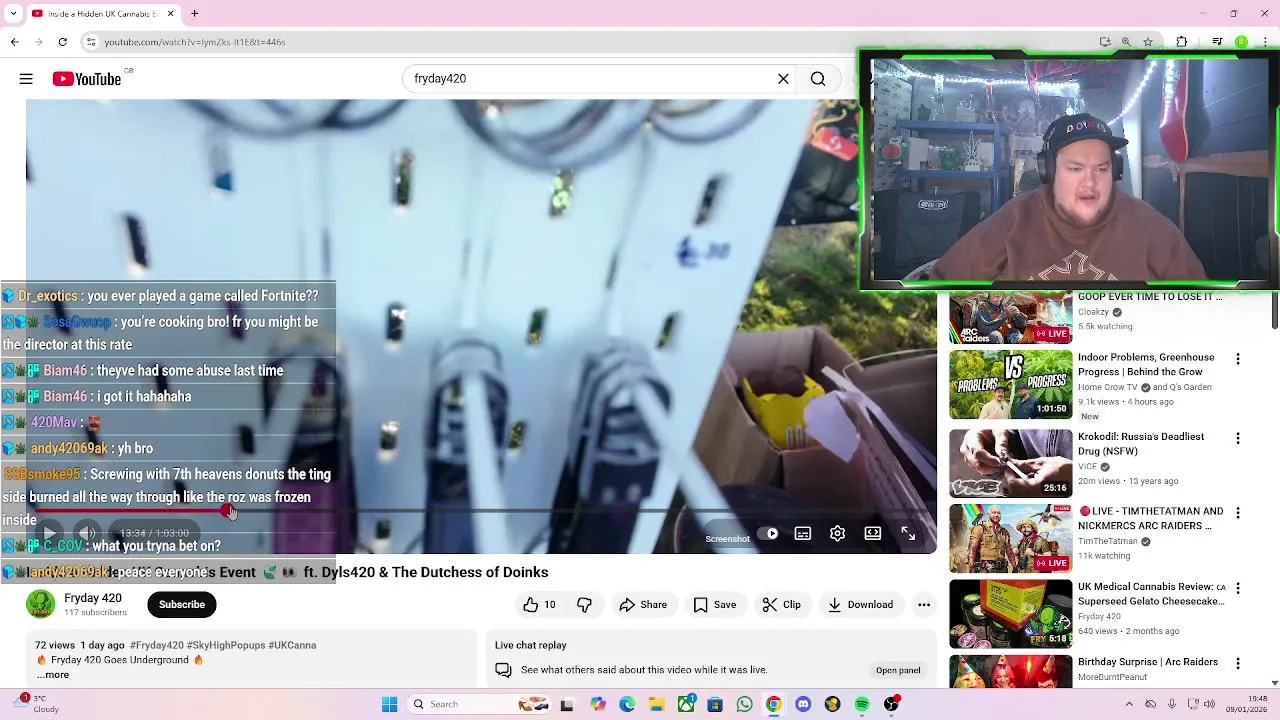Open the Birthday Surprise Arc Raiders title
This screenshot has width=1280, height=720.
click(1148, 662)
